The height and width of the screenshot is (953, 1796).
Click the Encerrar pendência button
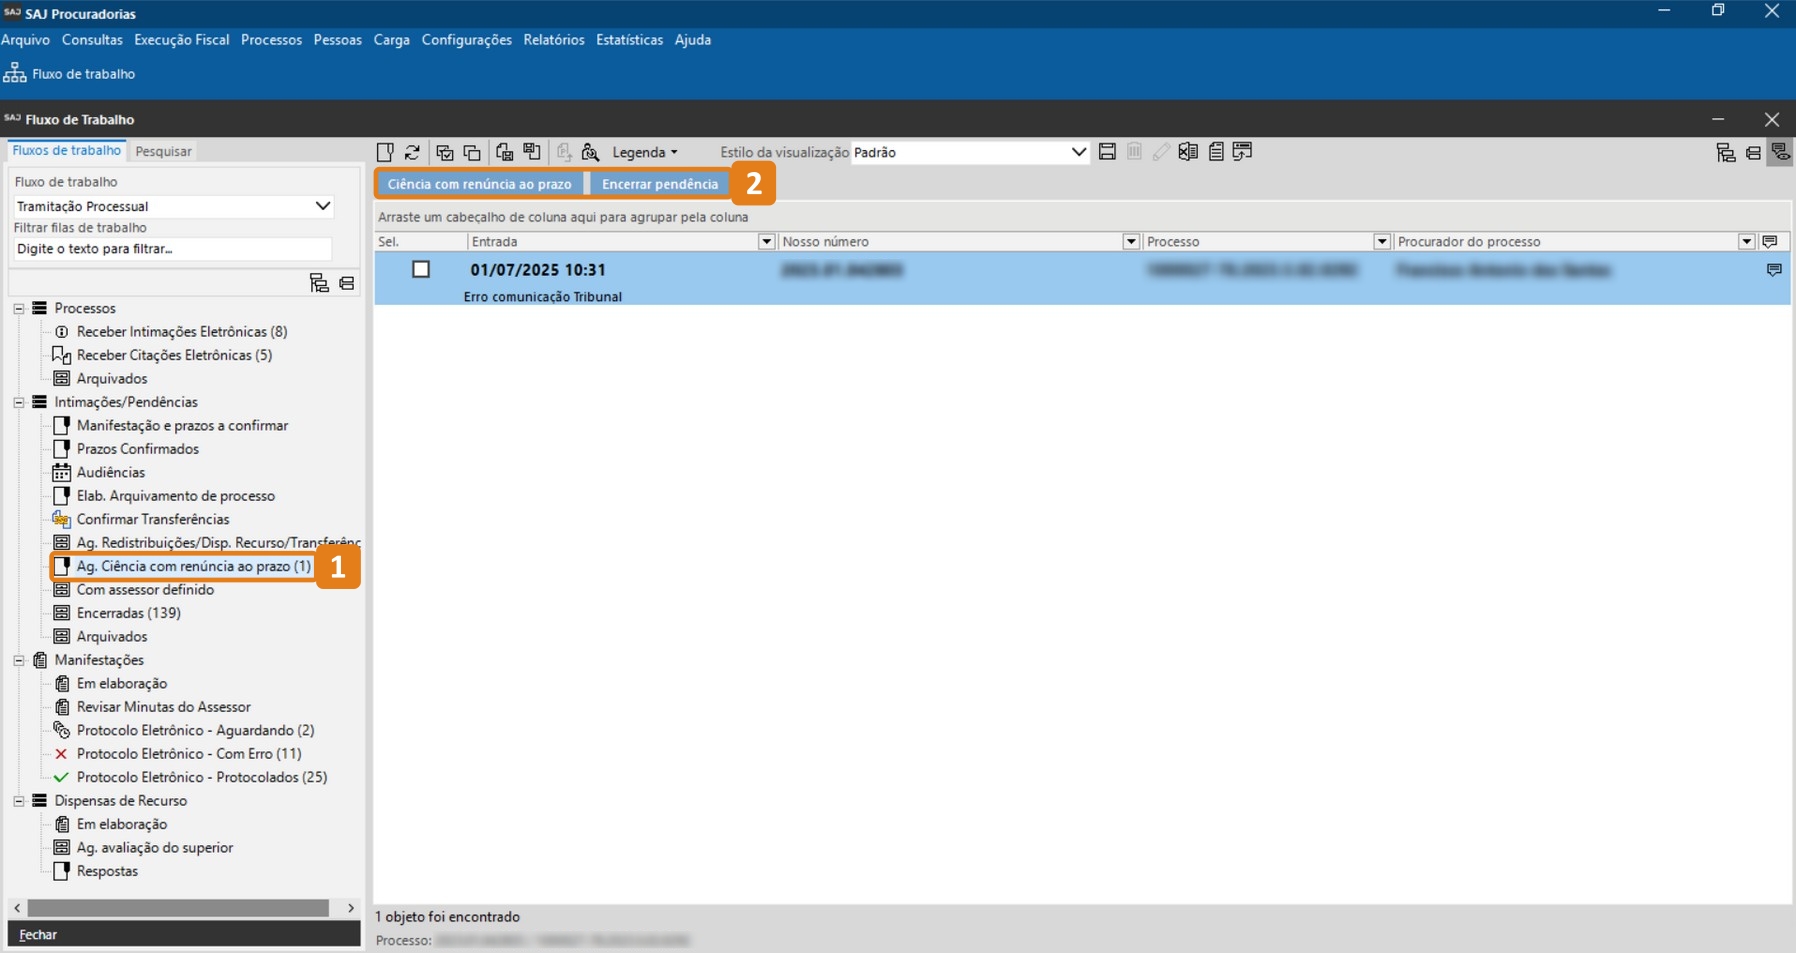[x=659, y=184]
